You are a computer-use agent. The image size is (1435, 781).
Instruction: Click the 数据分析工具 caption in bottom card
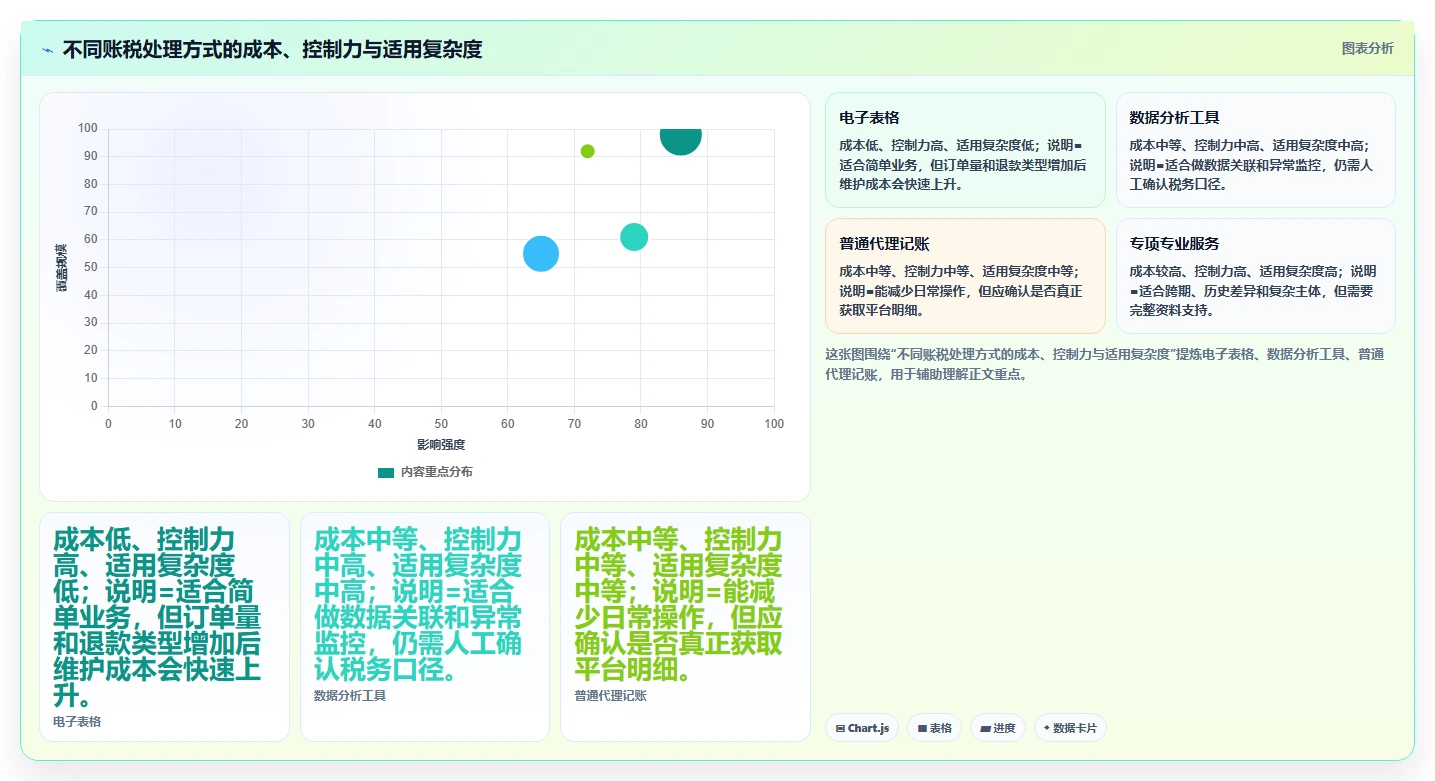pyautogui.click(x=350, y=695)
